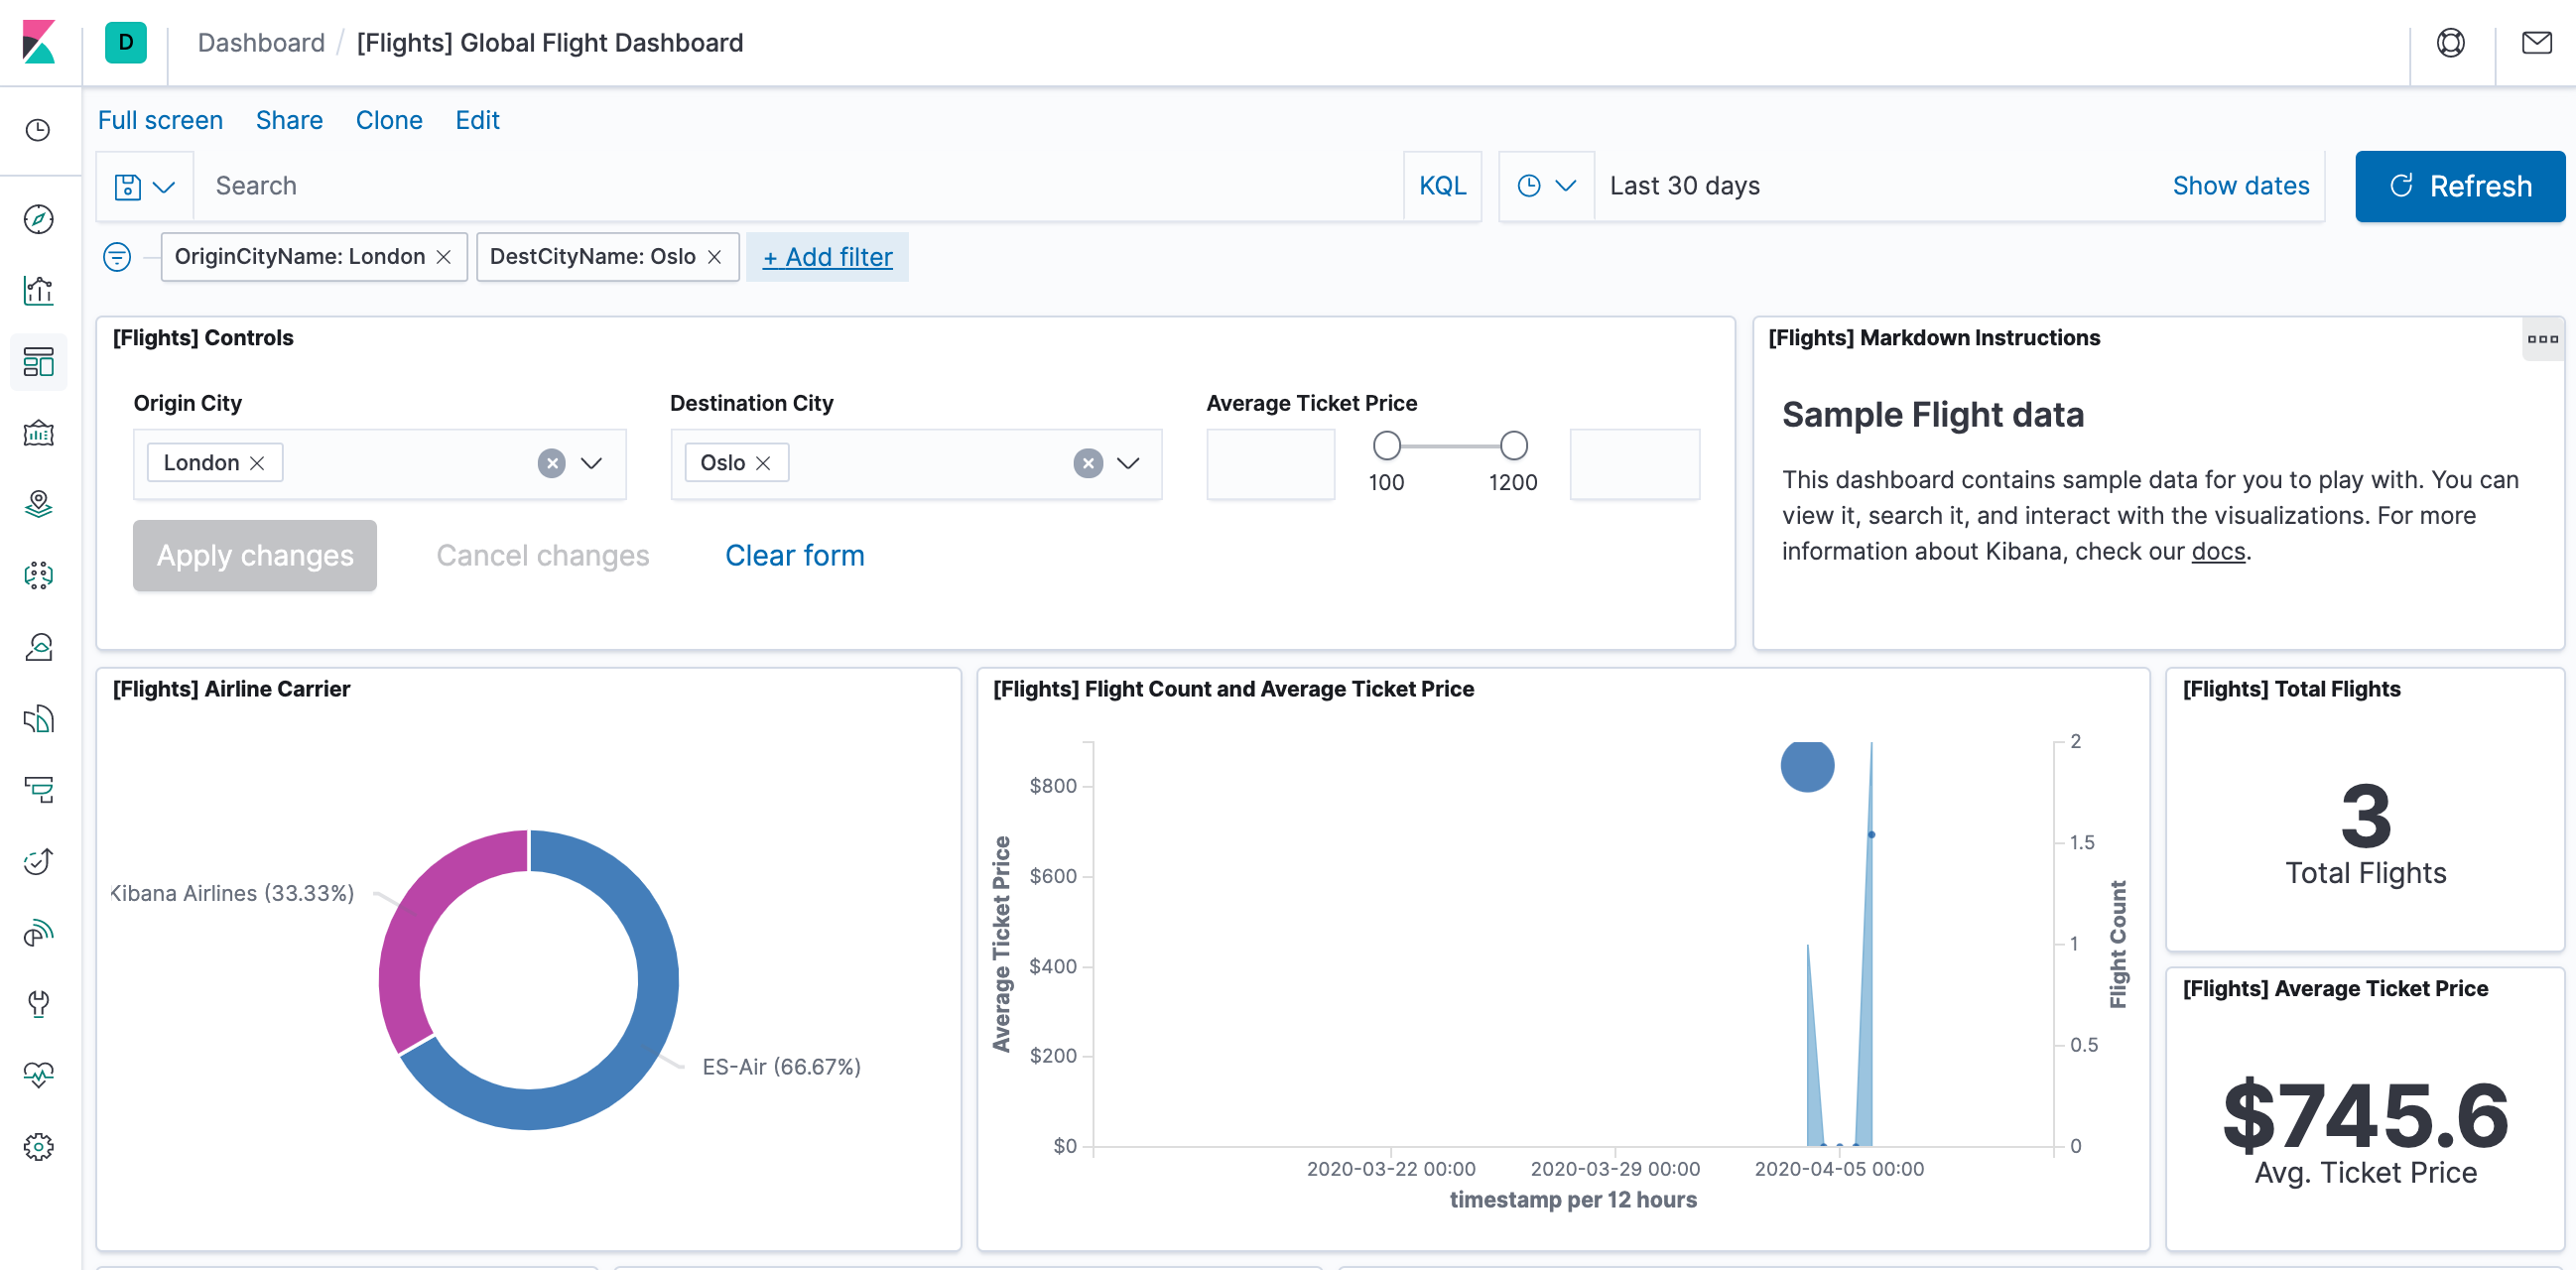Click the Last 30 days time range
This screenshot has width=2576, height=1270.
1685,186
